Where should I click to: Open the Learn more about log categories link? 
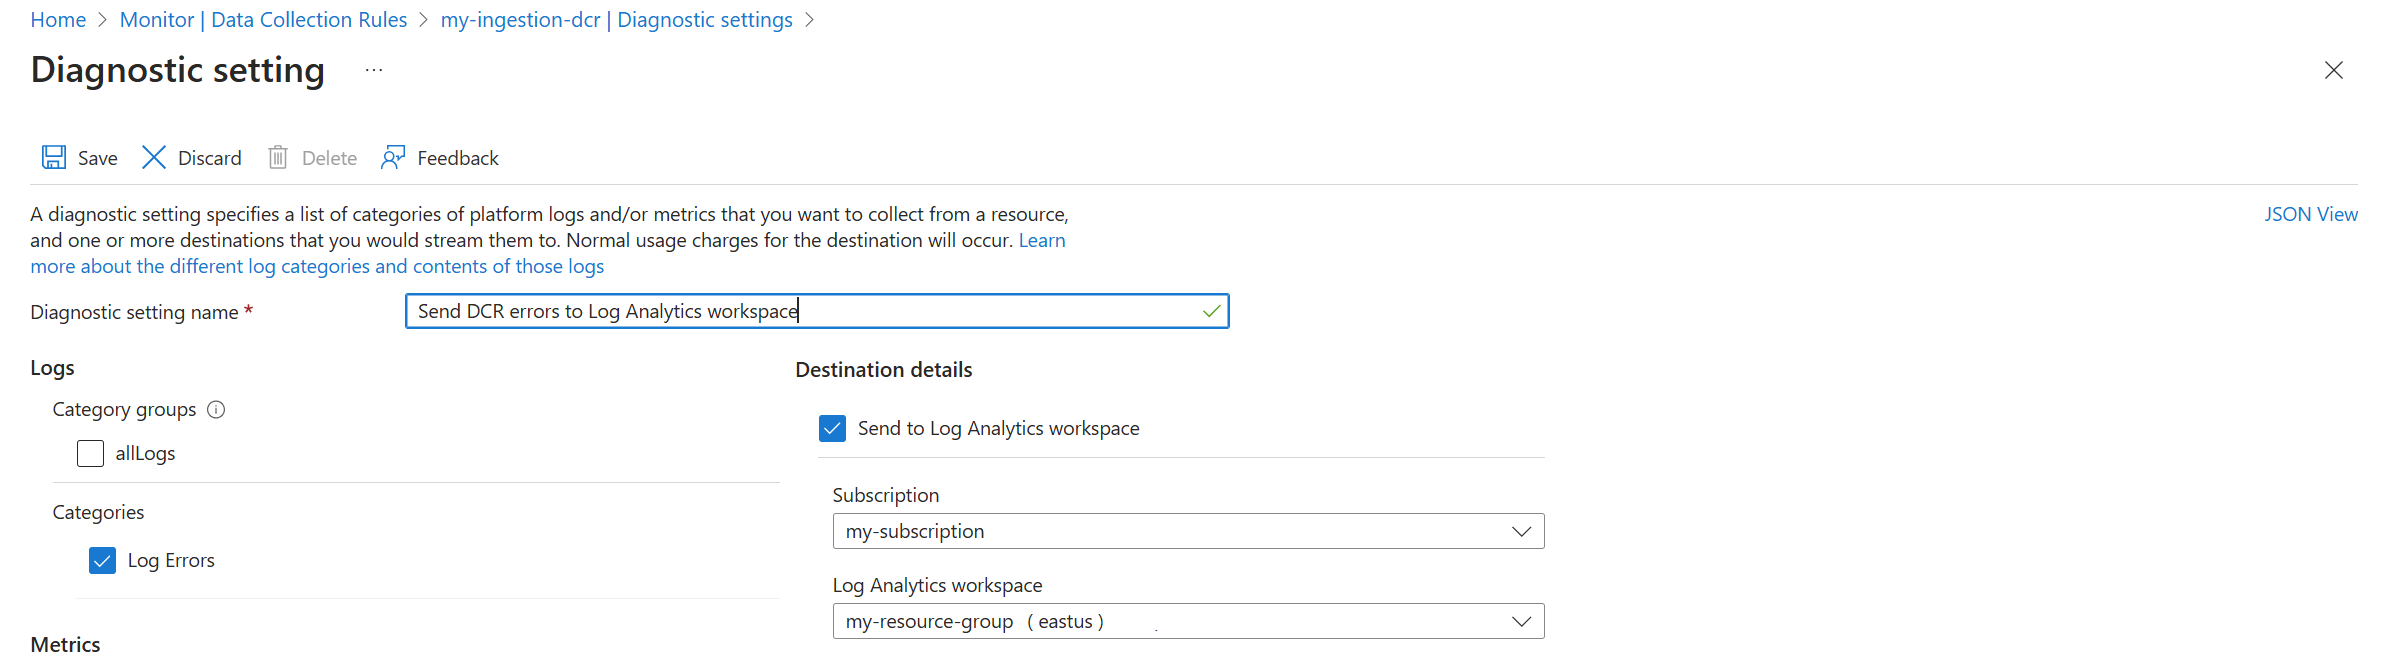(x=317, y=267)
